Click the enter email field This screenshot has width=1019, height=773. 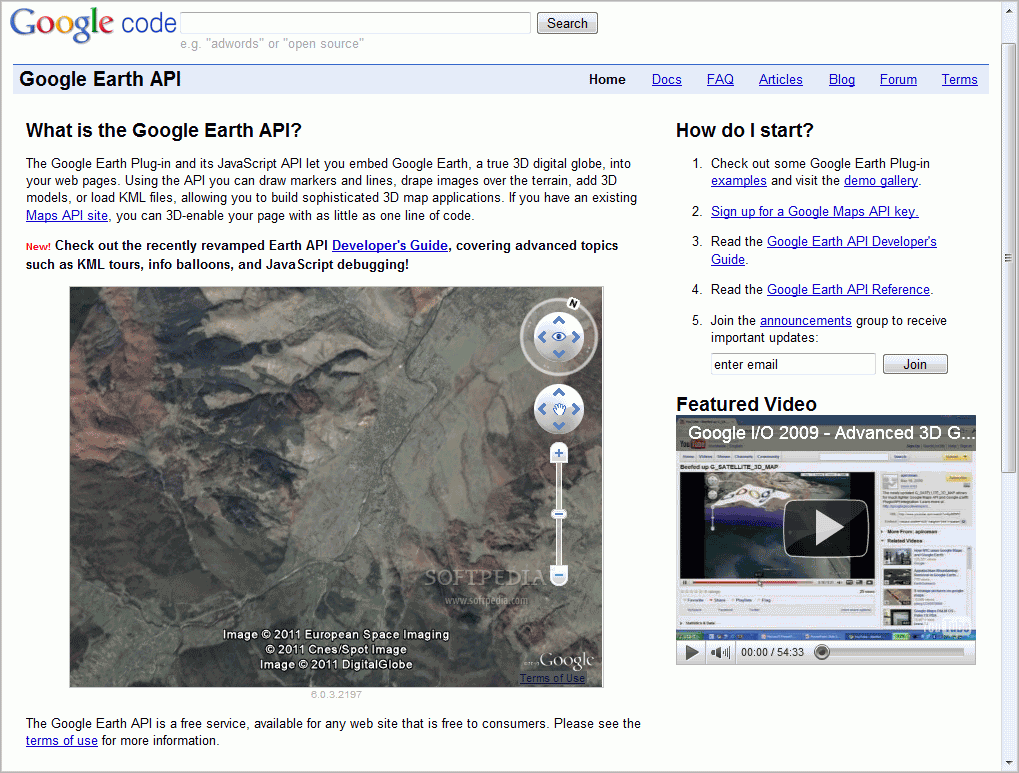point(793,364)
